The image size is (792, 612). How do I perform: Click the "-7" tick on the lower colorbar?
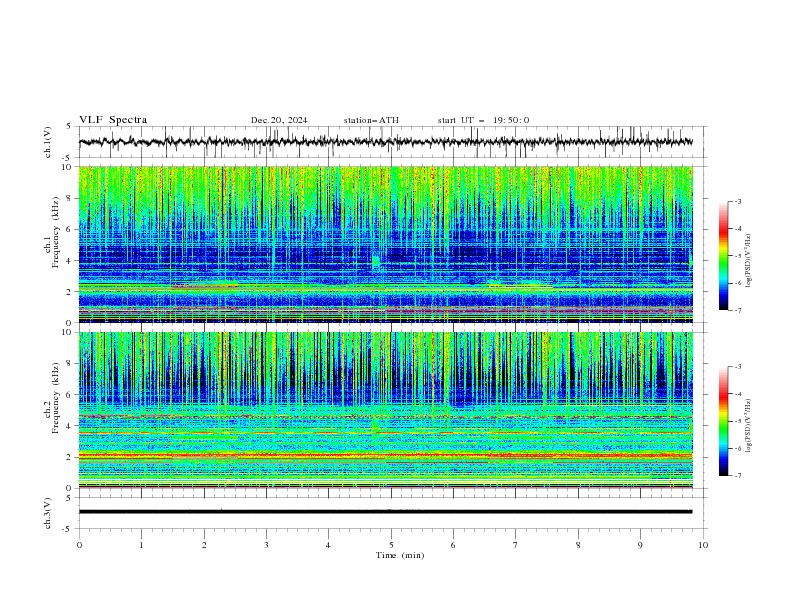click(737, 476)
